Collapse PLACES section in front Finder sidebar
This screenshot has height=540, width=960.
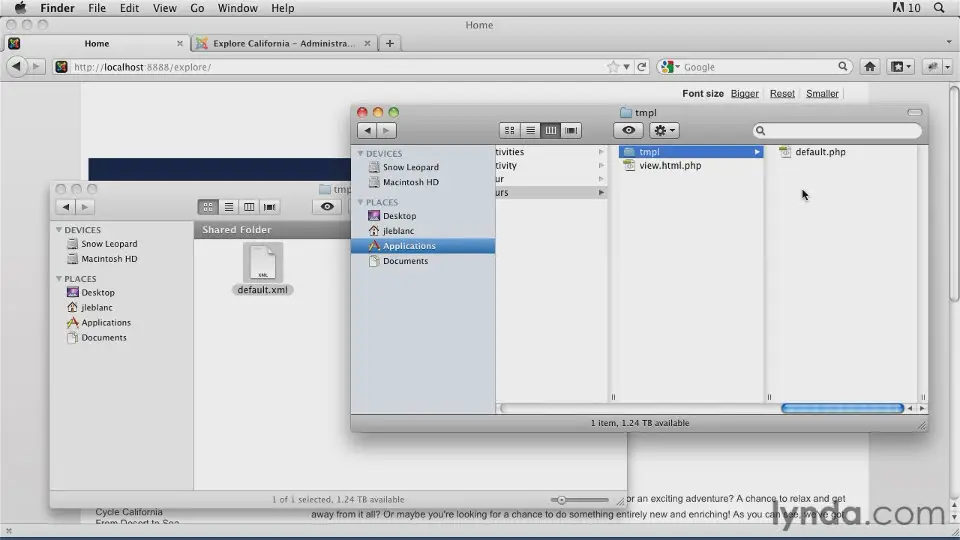pyautogui.click(x=361, y=202)
